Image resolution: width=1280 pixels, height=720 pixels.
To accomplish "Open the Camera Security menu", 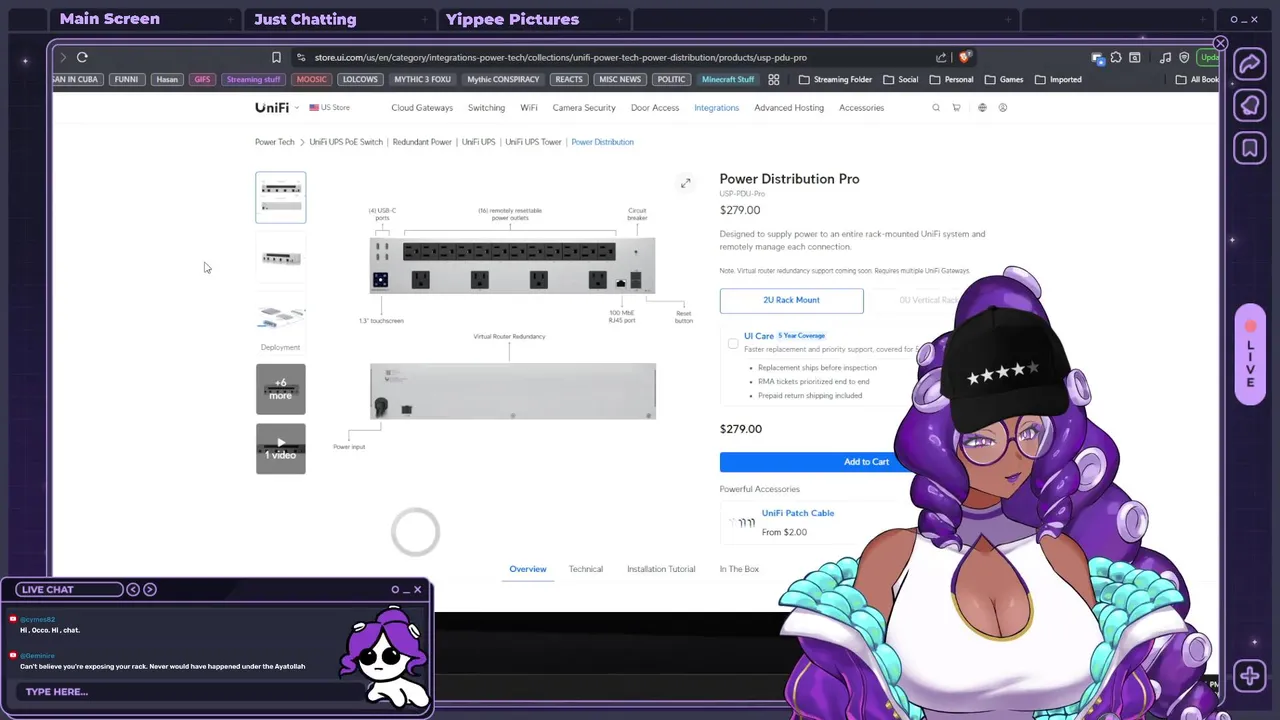I will click(x=584, y=107).
